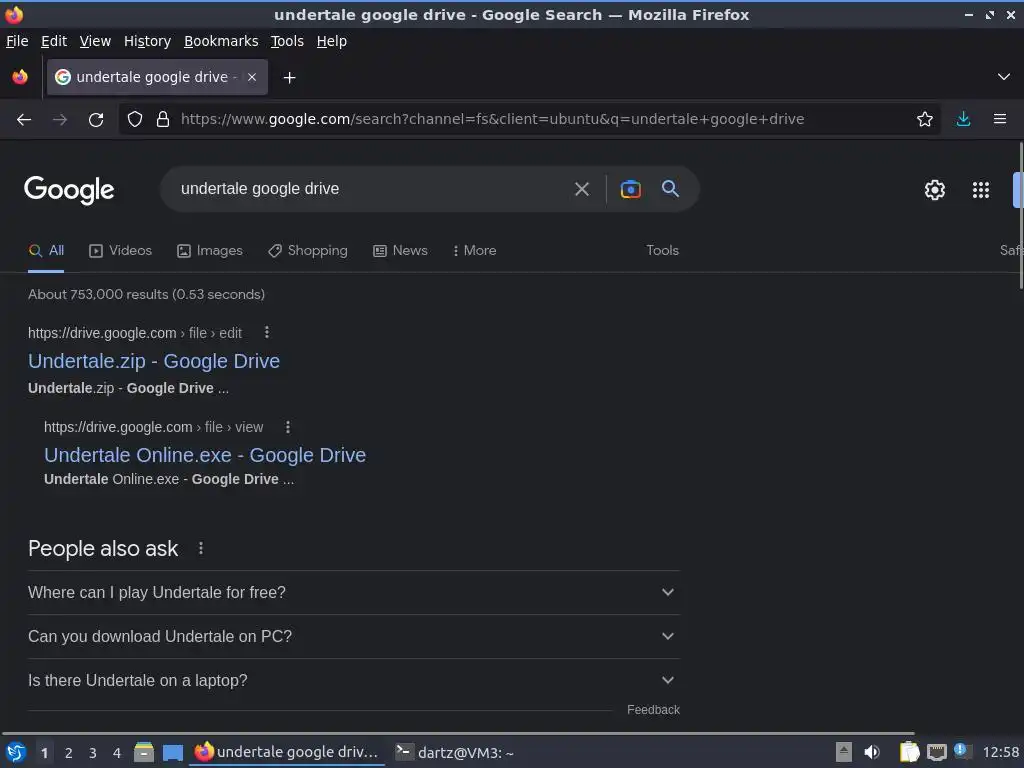Open the View menu
The image size is (1024, 768).
click(x=95, y=41)
